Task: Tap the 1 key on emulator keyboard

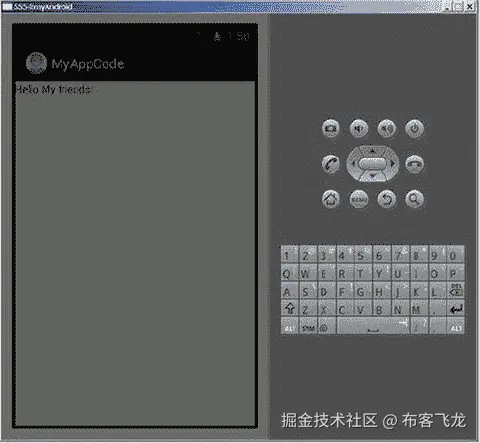Action: 289,255
